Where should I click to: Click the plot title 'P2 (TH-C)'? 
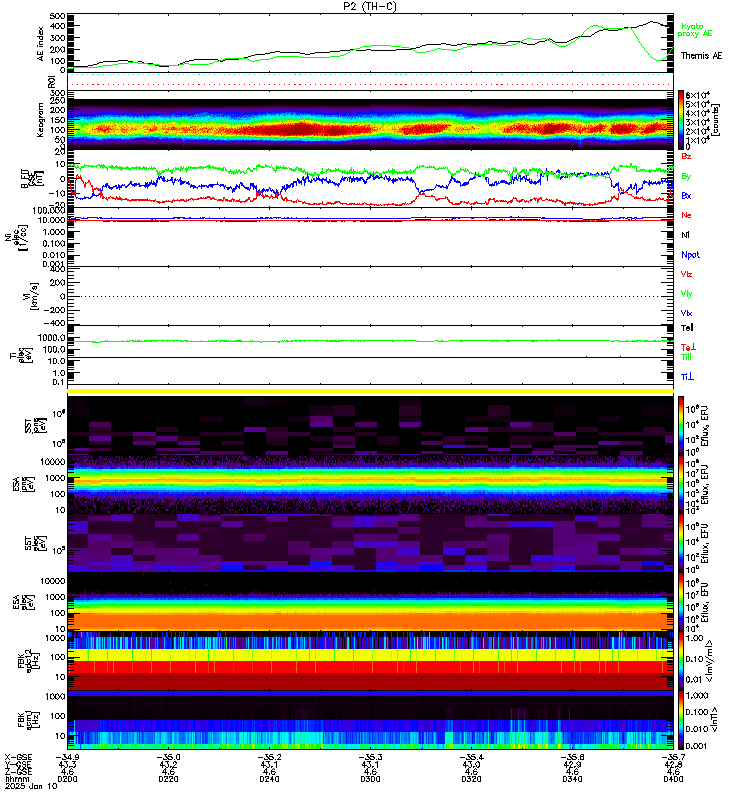click(x=369, y=6)
